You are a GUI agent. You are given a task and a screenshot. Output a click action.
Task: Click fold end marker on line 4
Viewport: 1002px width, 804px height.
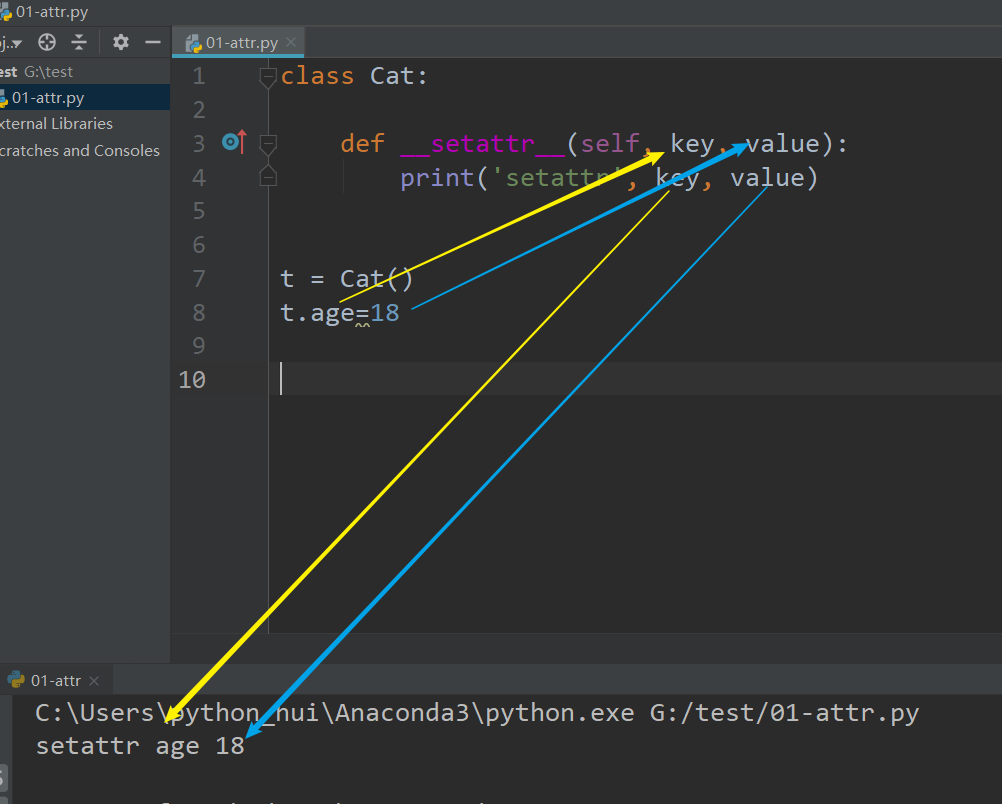[268, 176]
